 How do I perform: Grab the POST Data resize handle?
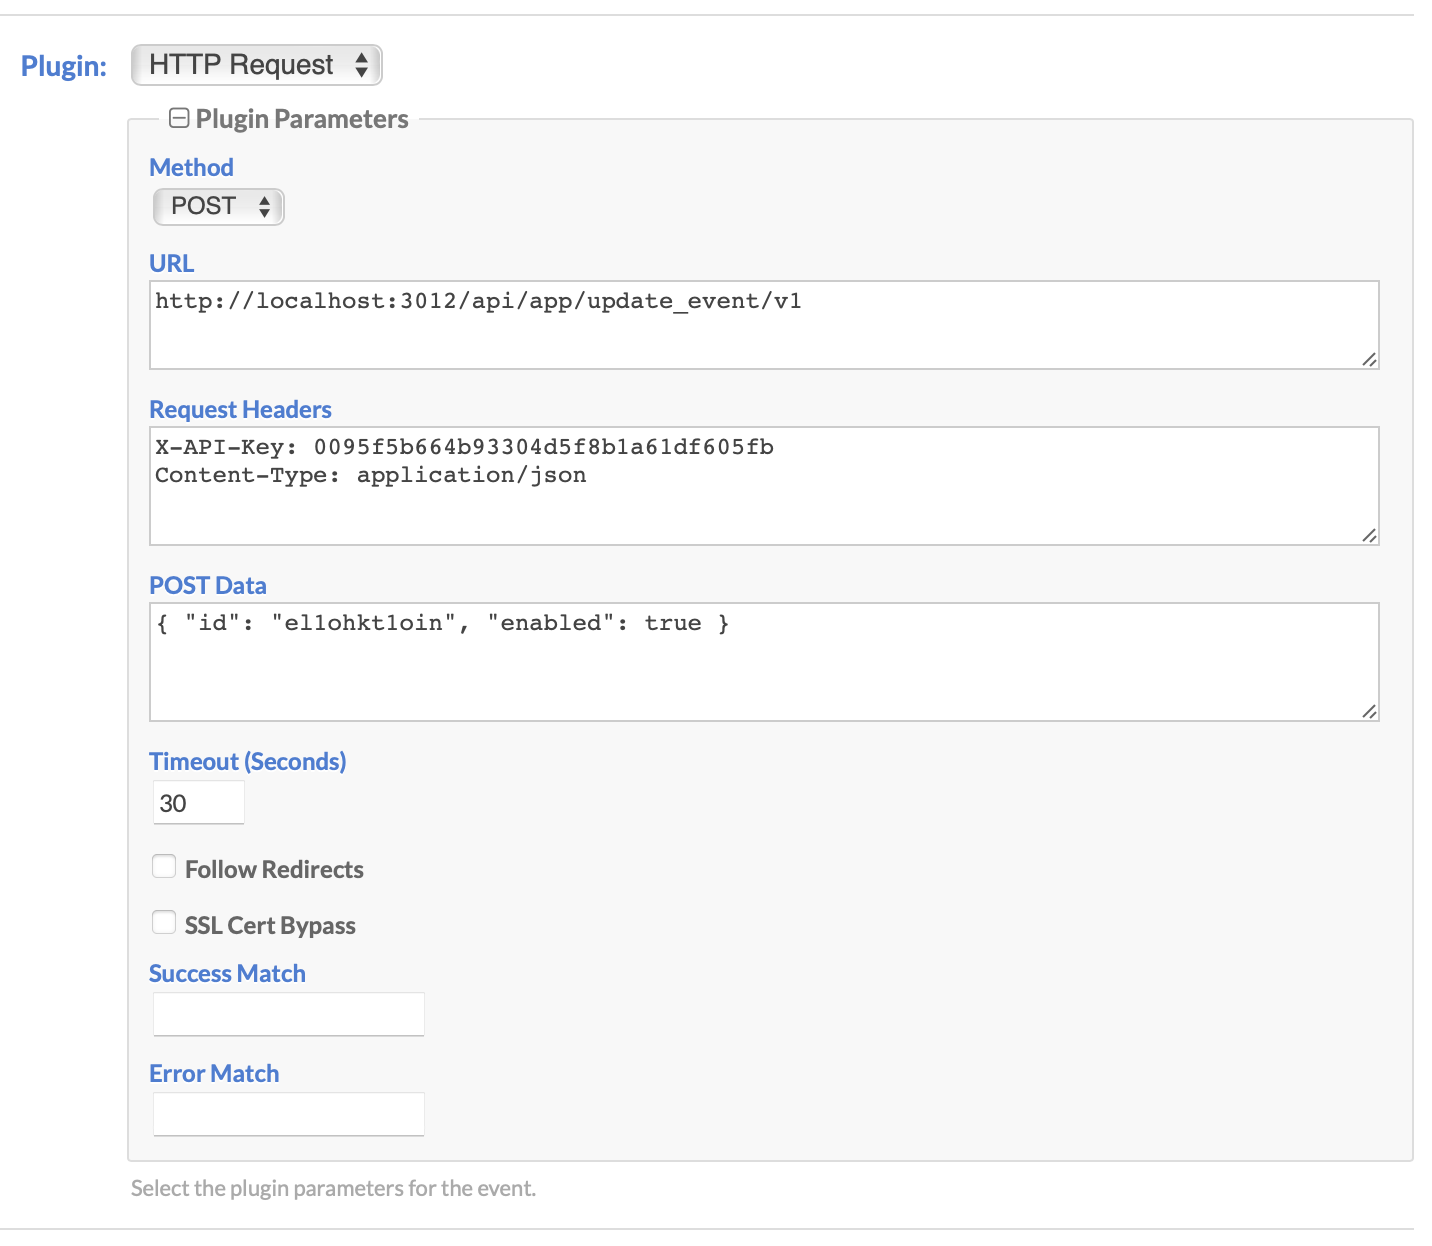(x=1369, y=712)
